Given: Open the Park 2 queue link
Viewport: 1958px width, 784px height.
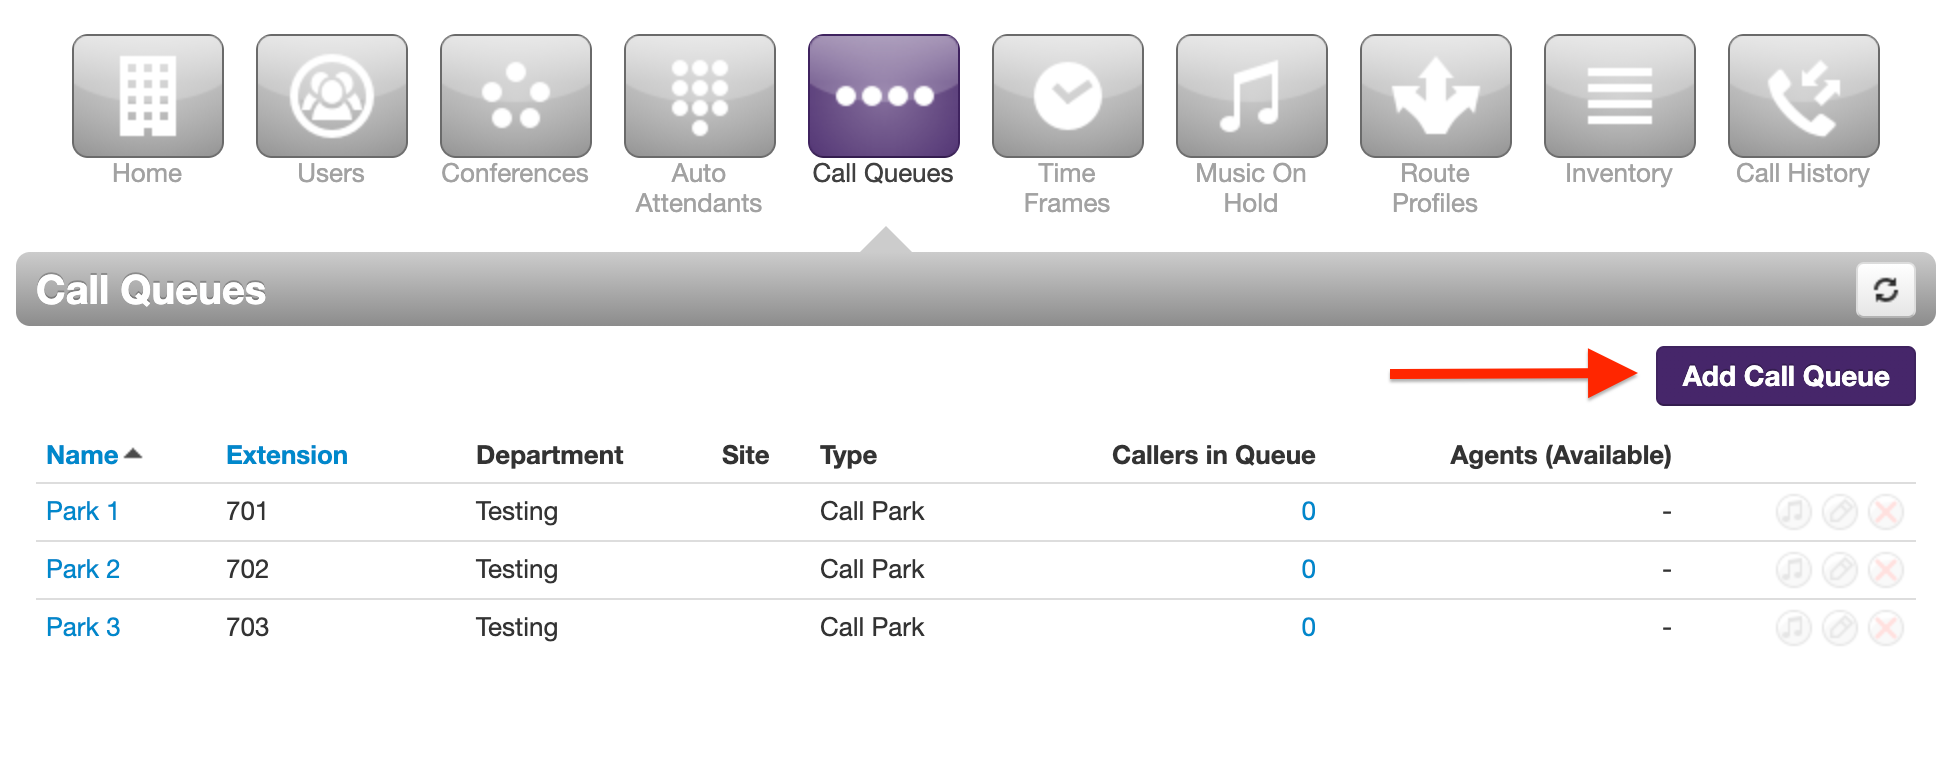Looking at the screenshot, I should click(x=83, y=569).
